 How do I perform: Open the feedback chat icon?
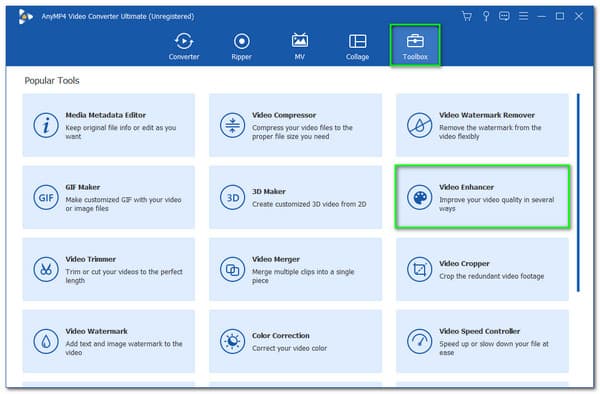[x=504, y=16]
